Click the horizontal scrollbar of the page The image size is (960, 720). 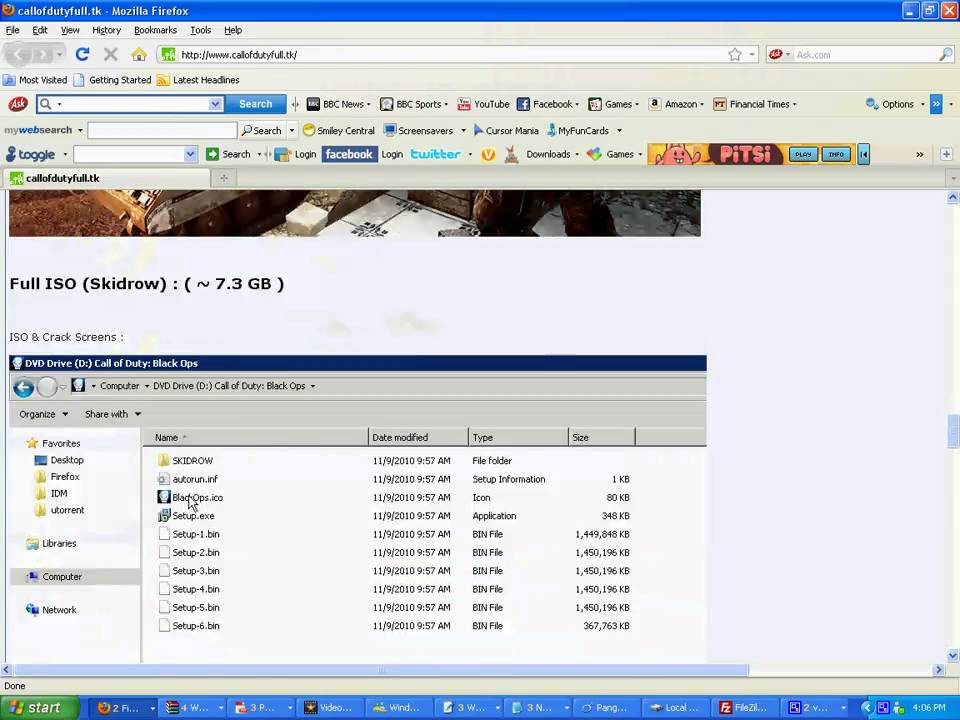pos(381,670)
